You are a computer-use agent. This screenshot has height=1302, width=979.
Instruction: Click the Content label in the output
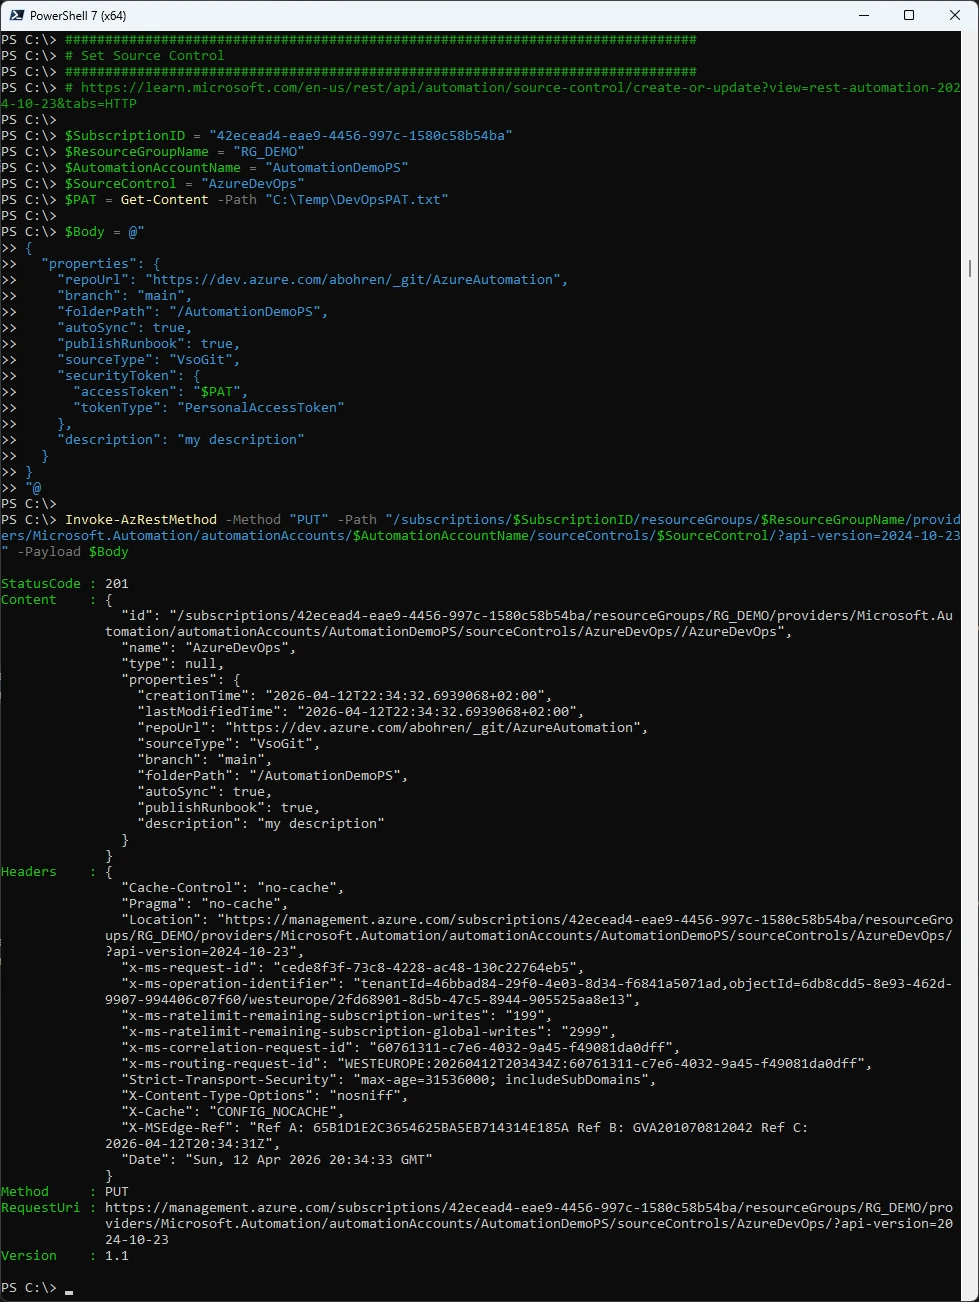(x=29, y=600)
